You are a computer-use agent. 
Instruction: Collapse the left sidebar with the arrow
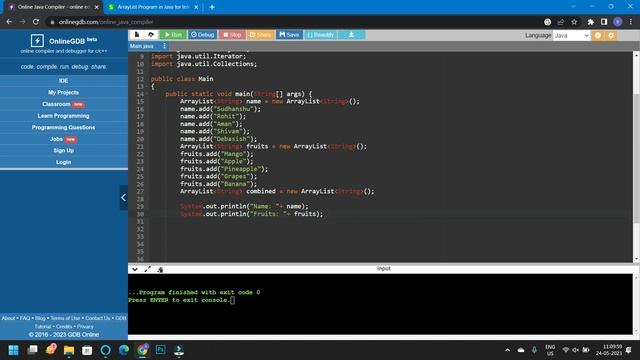point(124,198)
